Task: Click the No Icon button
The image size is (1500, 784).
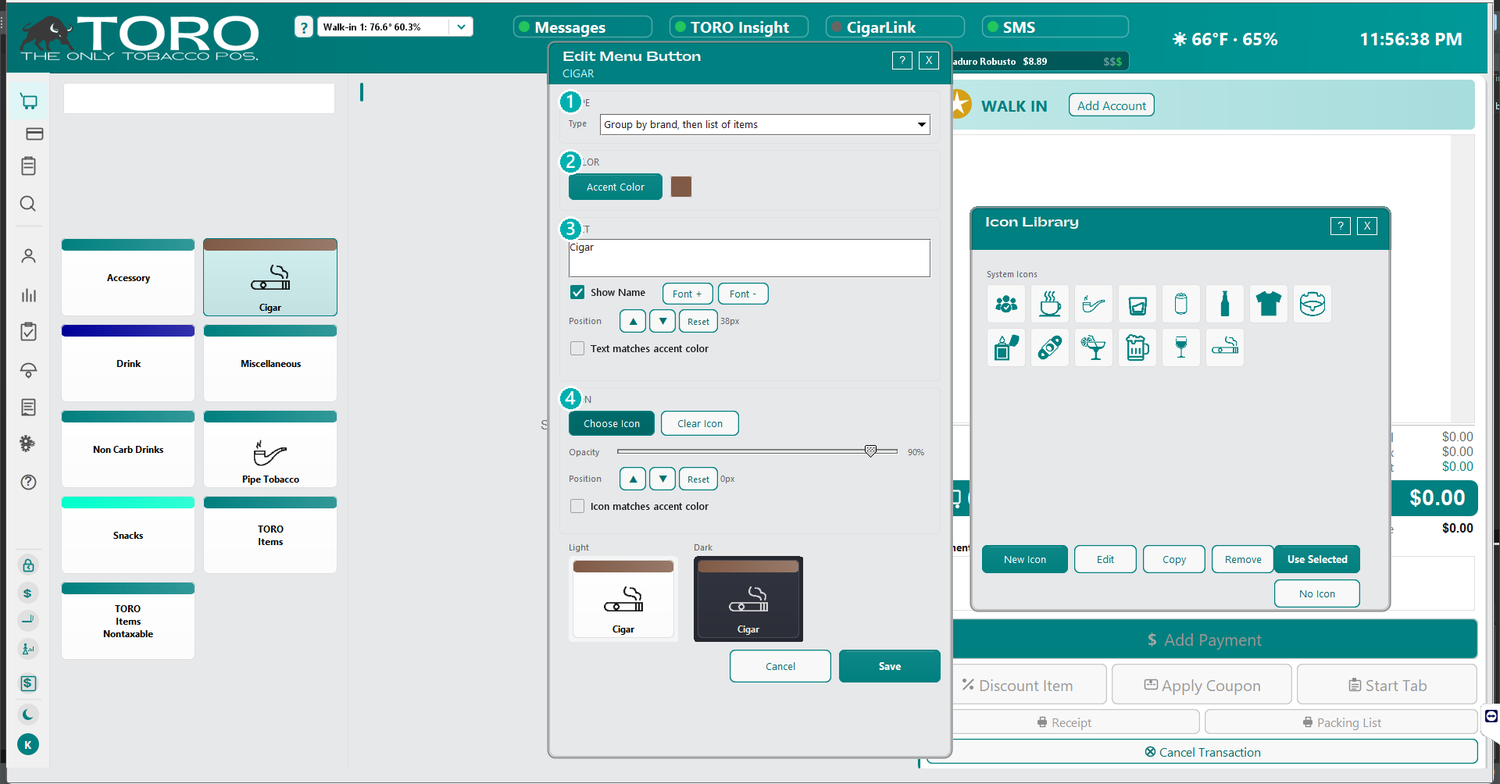Action: click(x=1317, y=593)
